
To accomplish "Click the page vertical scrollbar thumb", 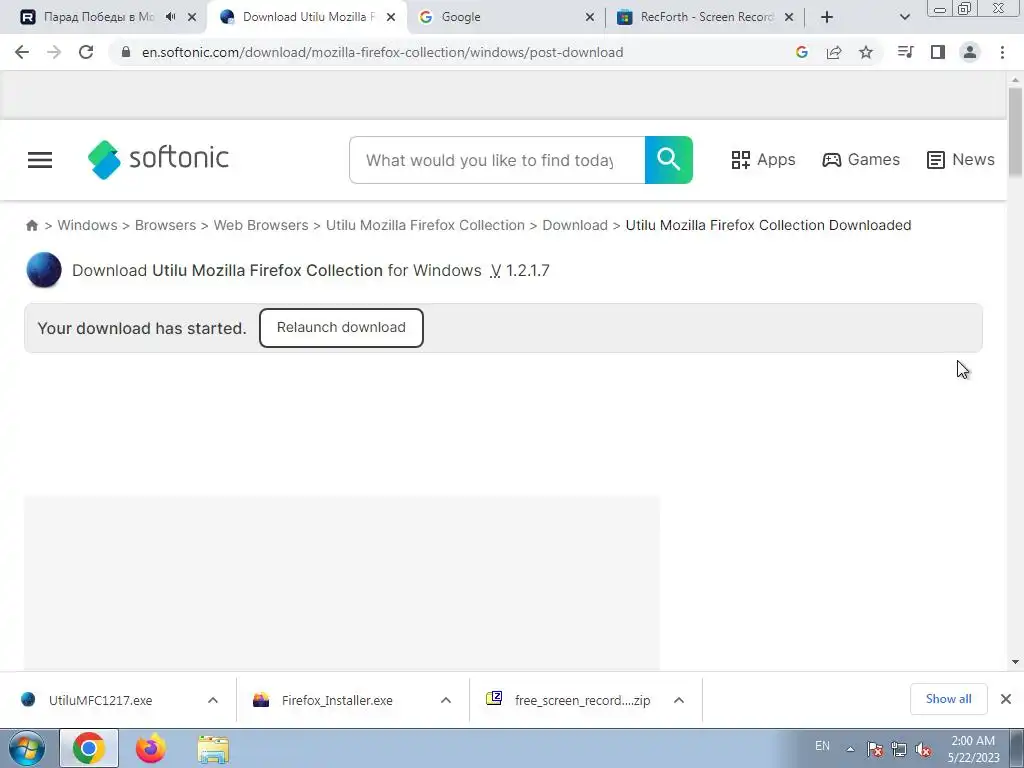I will 1015,131.
